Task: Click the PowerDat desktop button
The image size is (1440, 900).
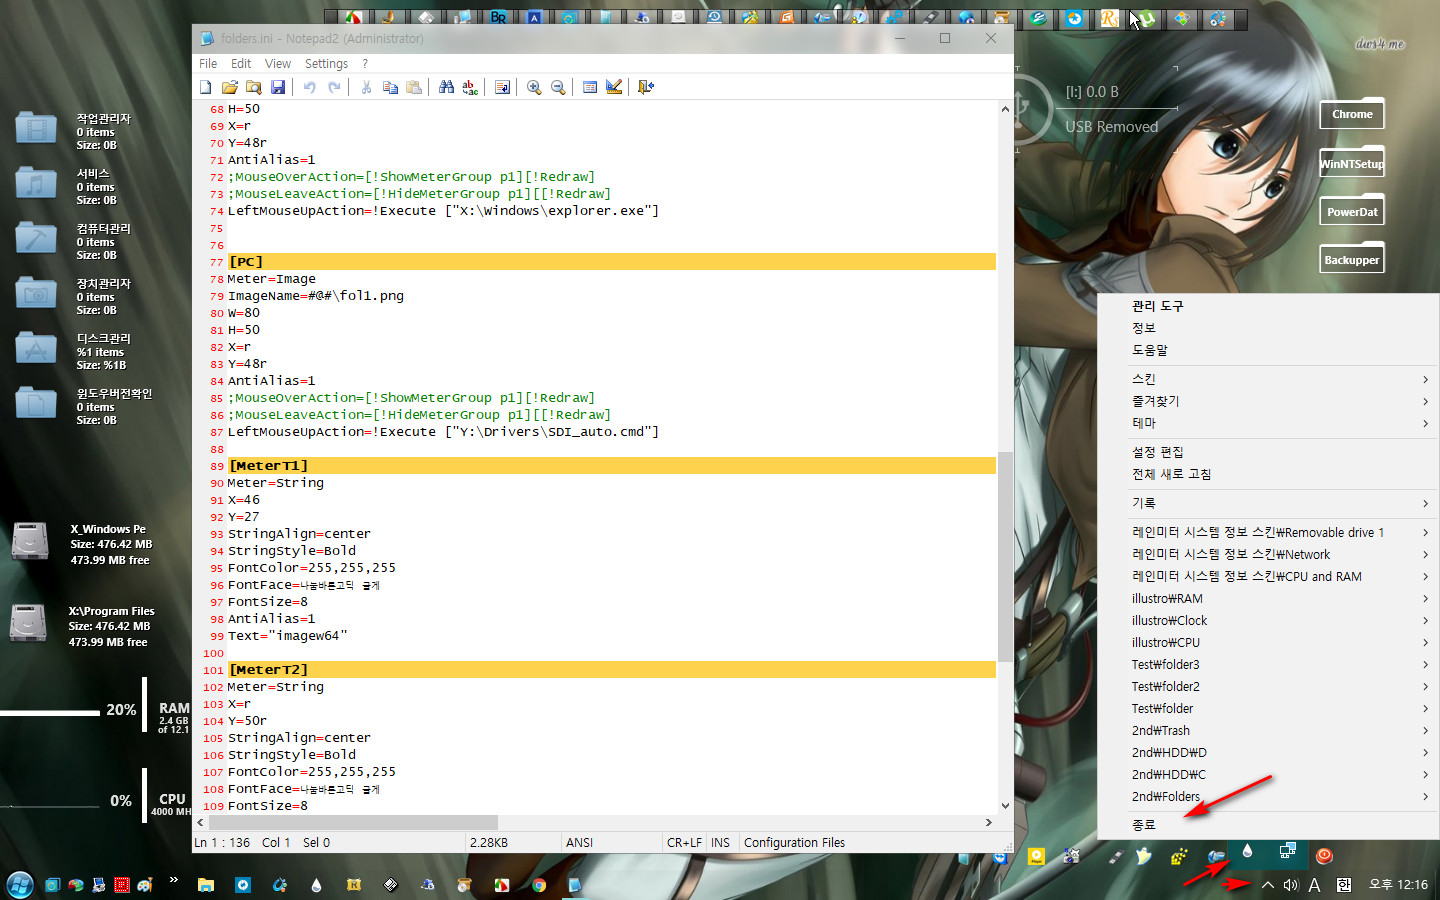Action: coord(1352,211)
